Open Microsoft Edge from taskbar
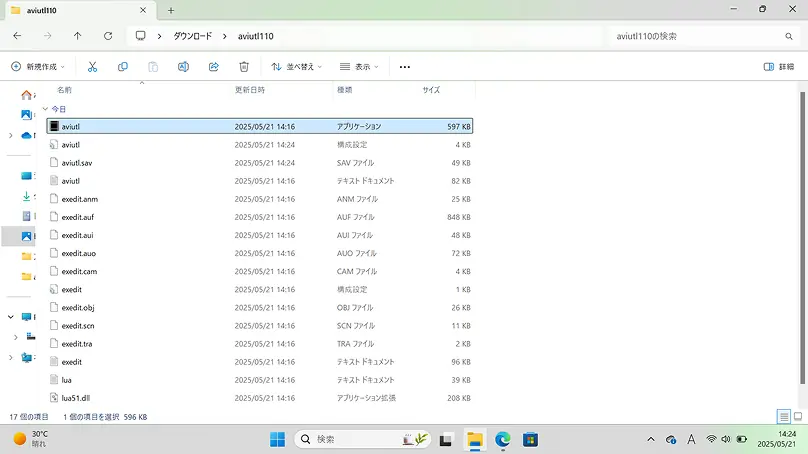The height and width of the screenshot is (454, 808). 502,440
